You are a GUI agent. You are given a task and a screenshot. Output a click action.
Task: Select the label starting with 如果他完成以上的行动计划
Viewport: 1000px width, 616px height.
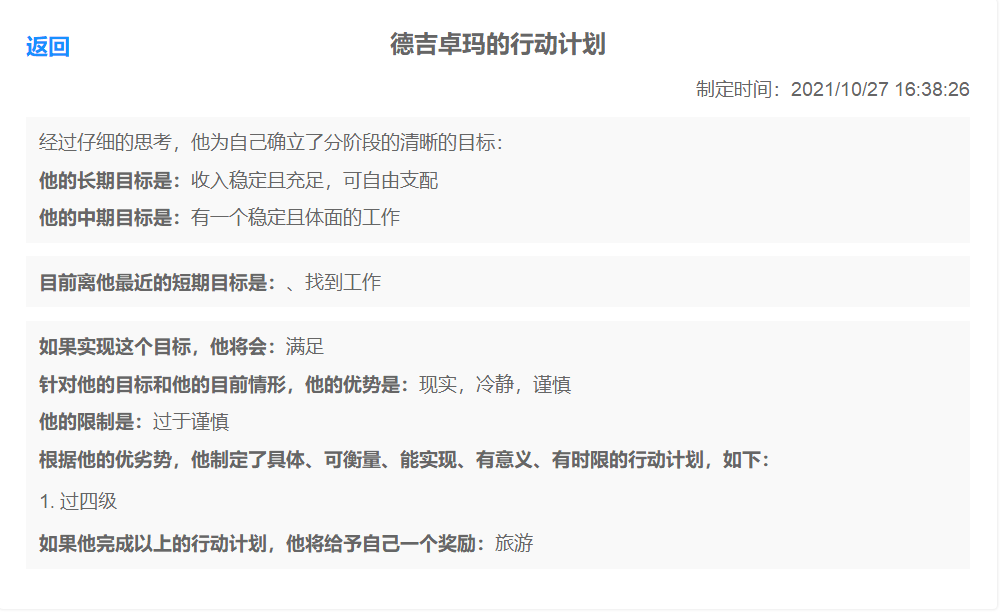[262, 544]
